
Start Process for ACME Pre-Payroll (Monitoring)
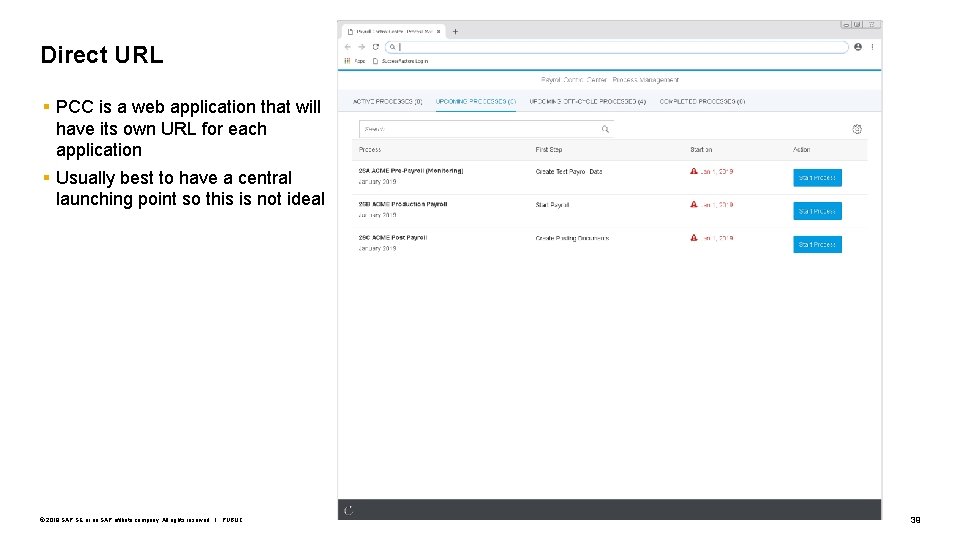click(817, 178)
